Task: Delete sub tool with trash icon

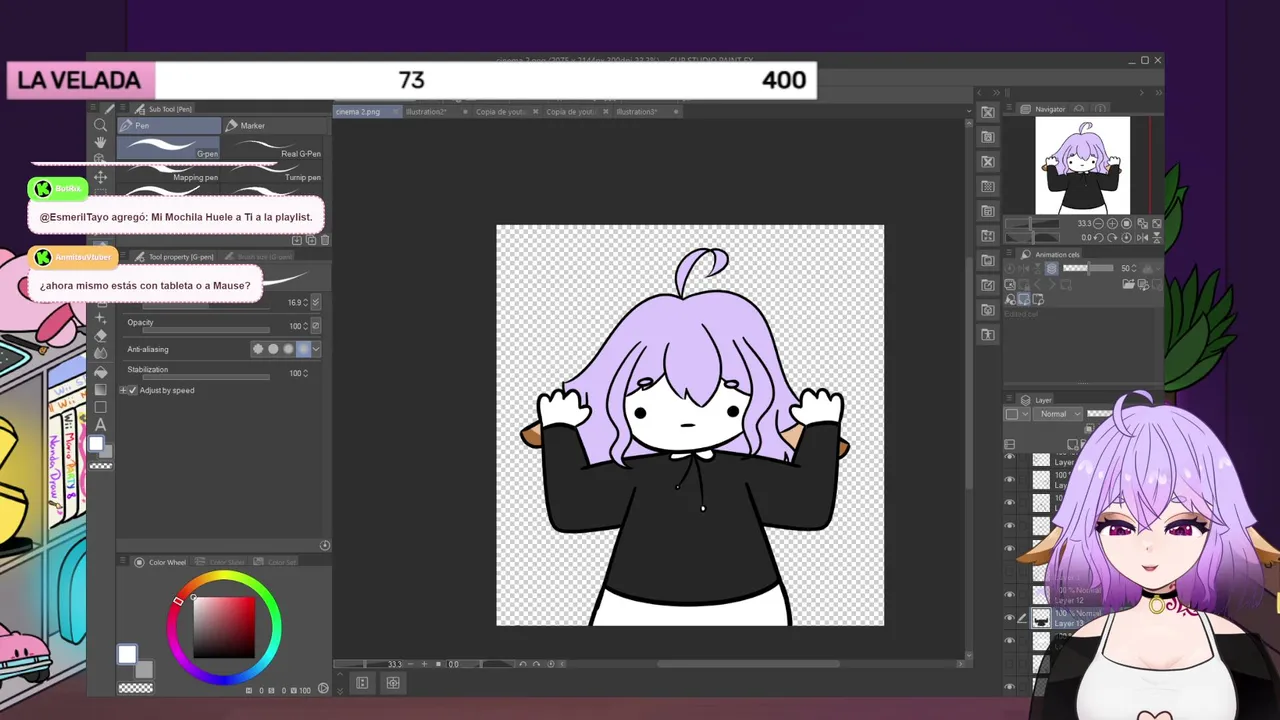Action: [325, 240]
